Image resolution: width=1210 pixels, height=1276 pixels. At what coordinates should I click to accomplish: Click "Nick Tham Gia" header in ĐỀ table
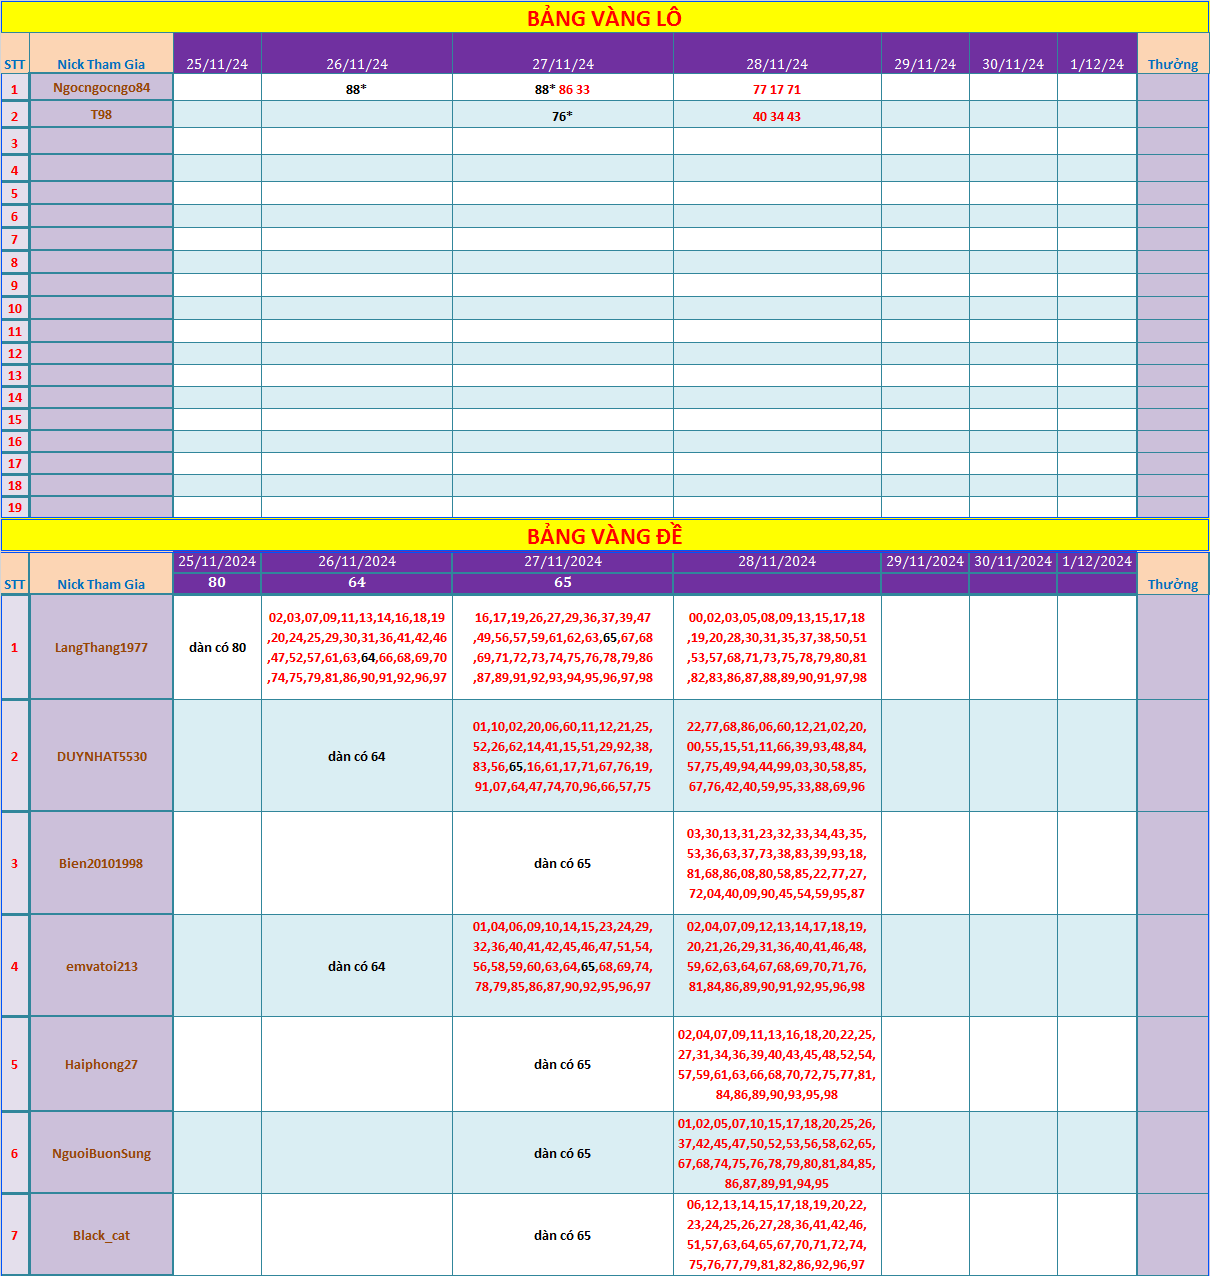[101, 573]
